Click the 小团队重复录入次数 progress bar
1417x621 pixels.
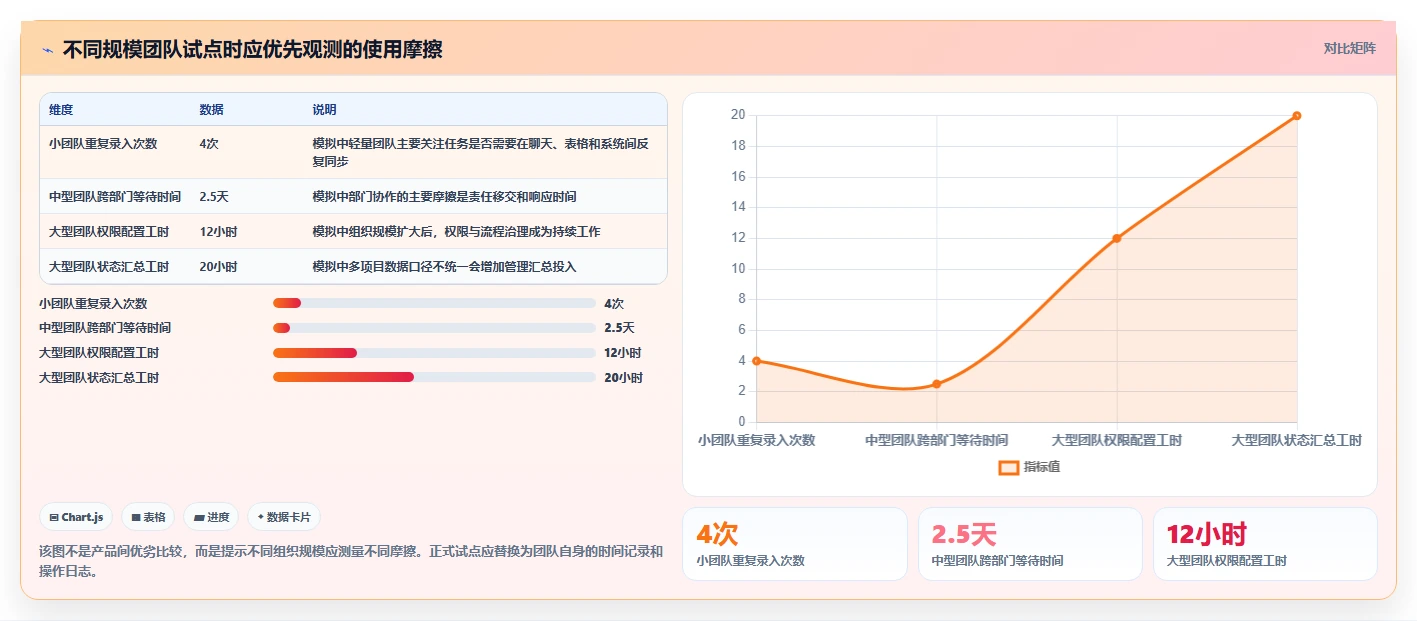pos(434,303)
